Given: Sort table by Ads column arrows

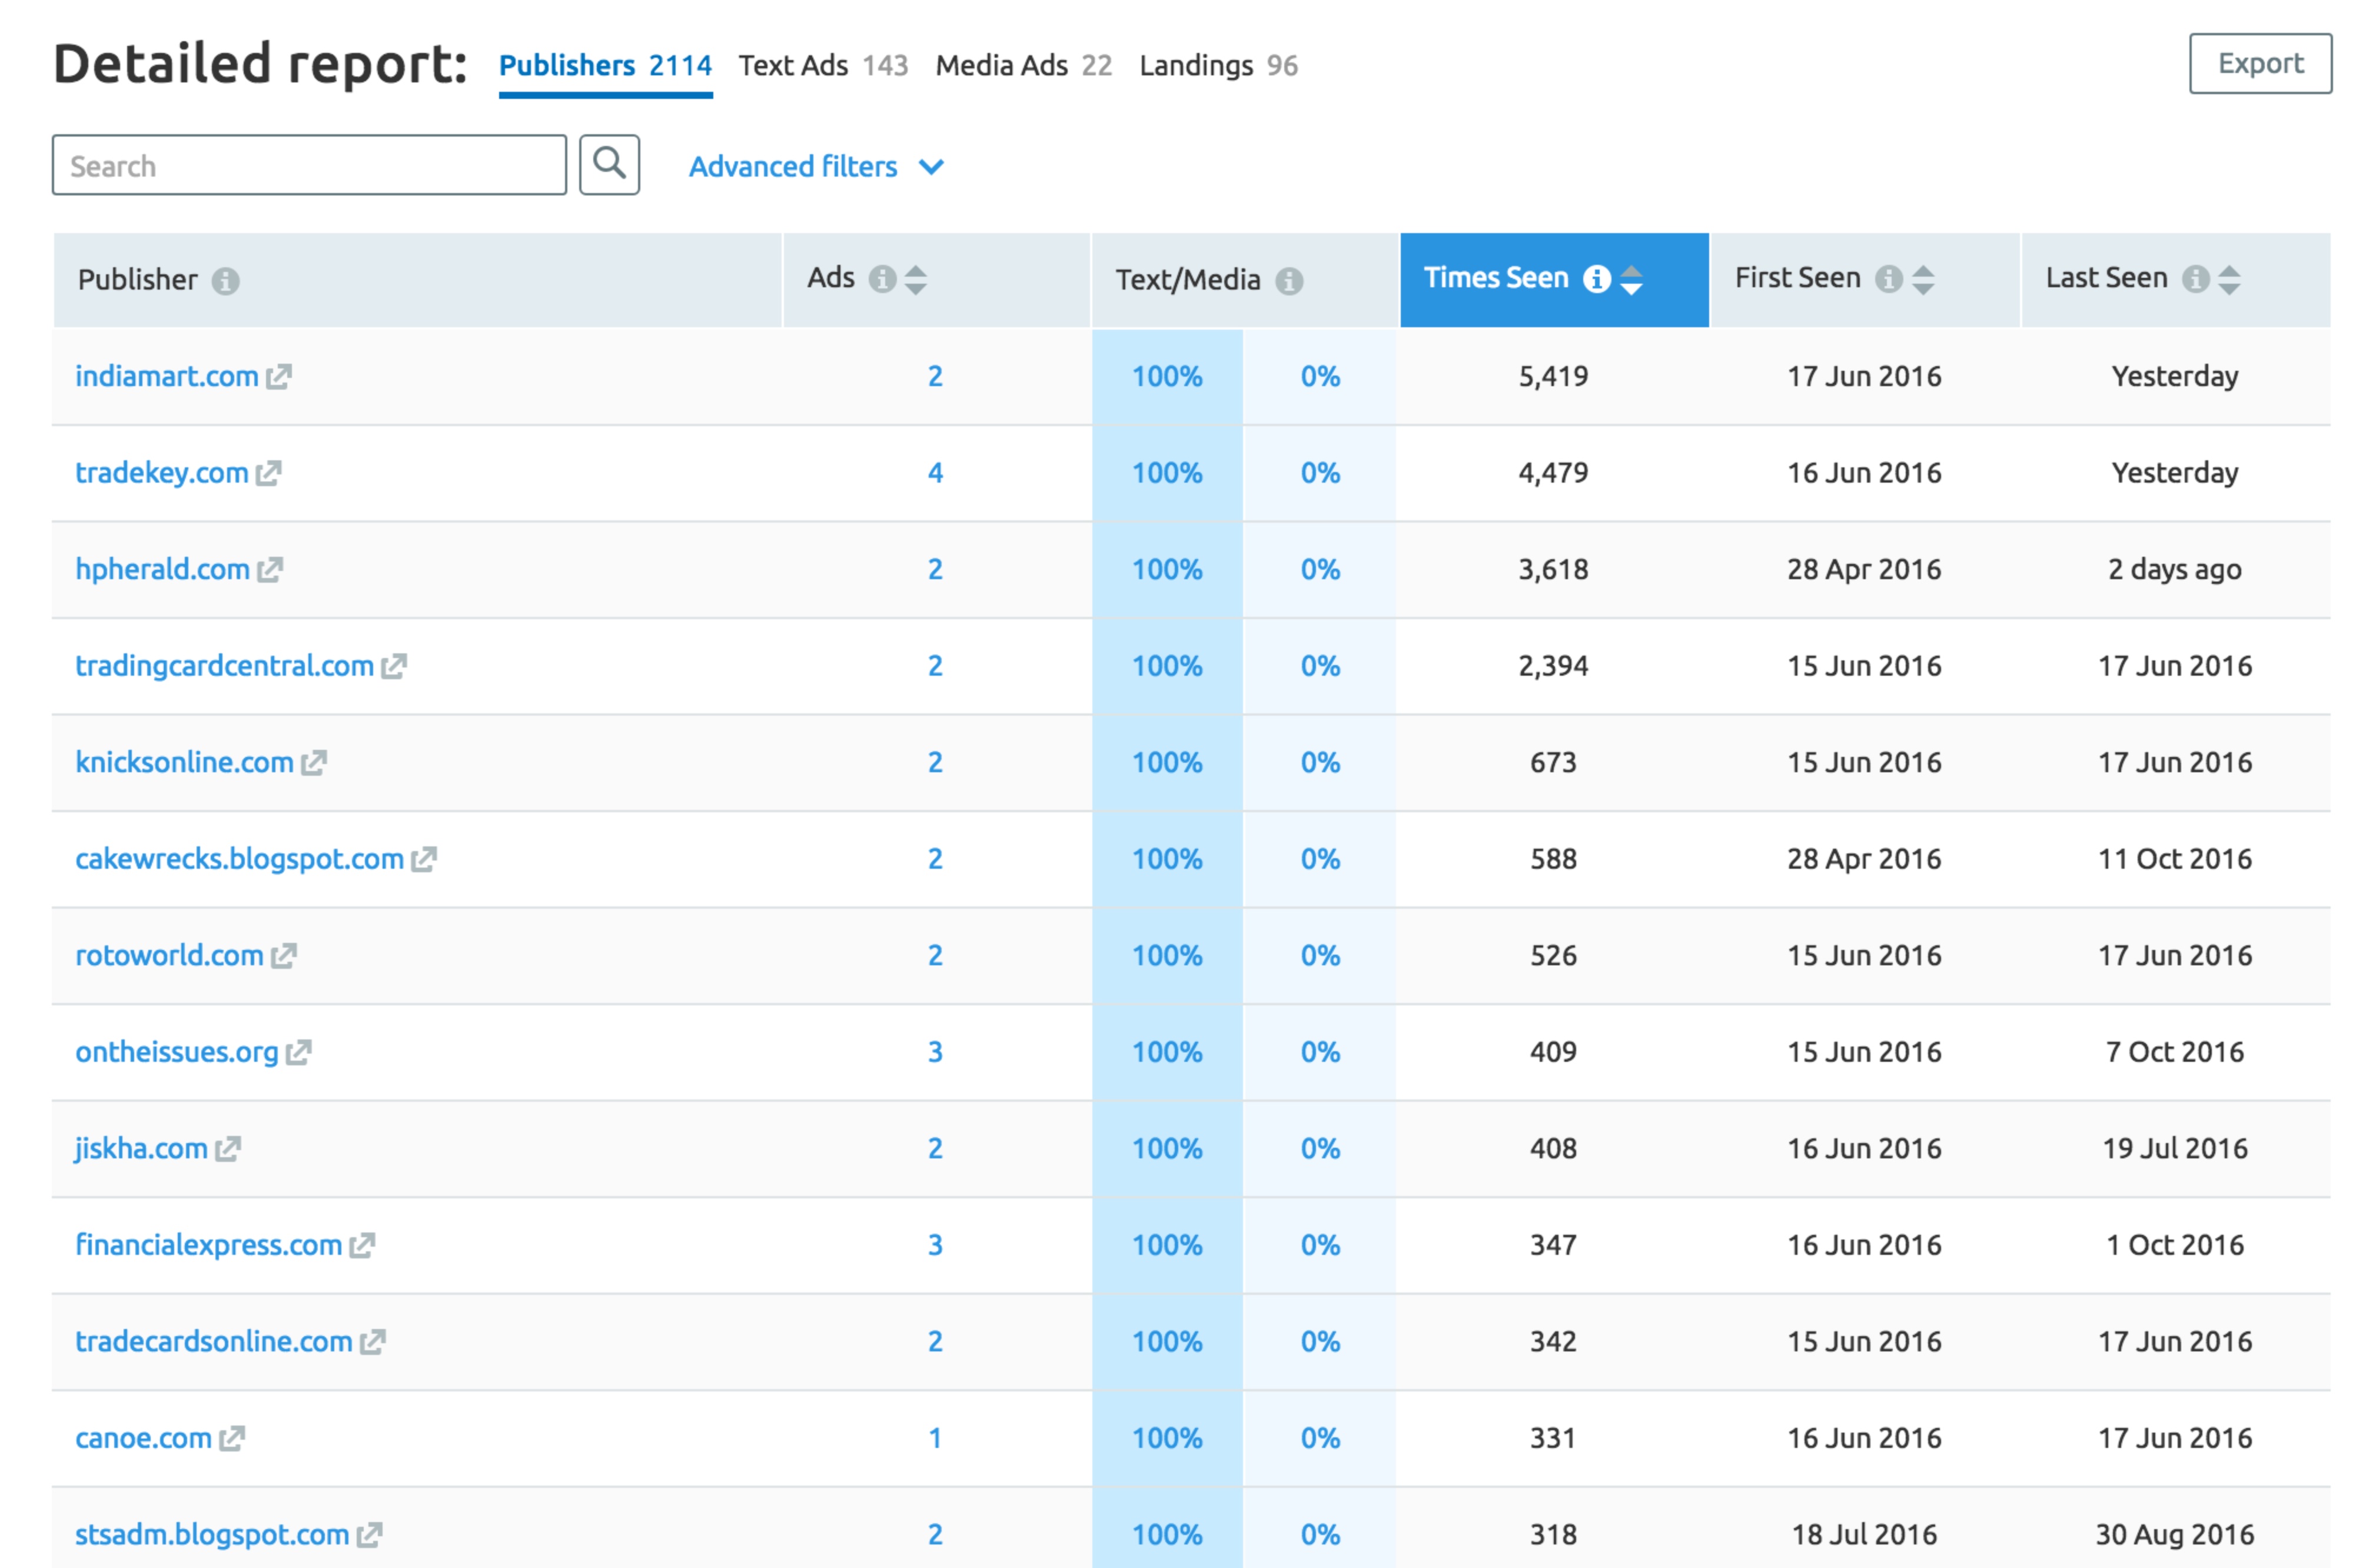Looking at the screenshot, I should [915, 279].
